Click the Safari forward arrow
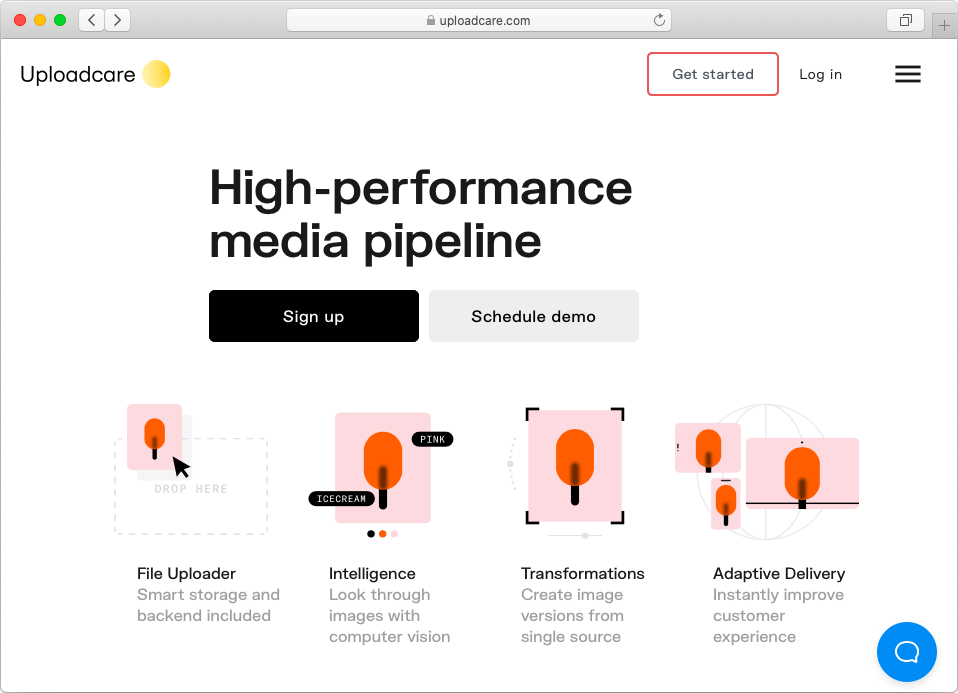 coord(117,20)
